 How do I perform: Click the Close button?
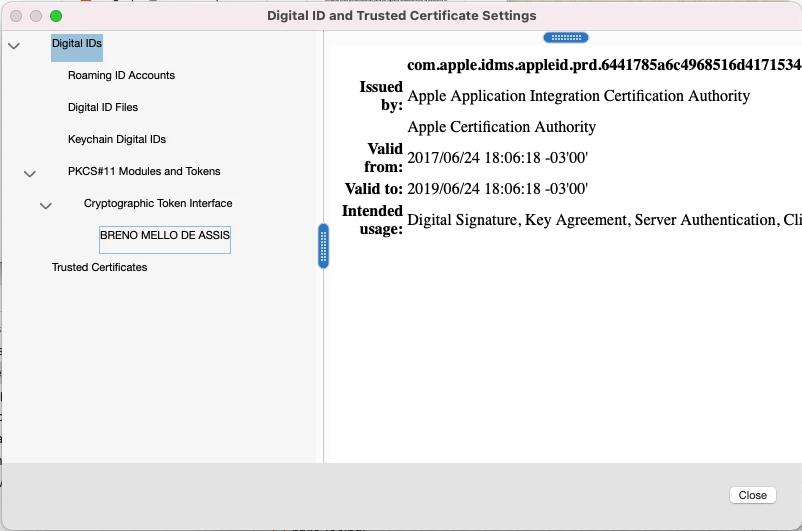point(752,495)
